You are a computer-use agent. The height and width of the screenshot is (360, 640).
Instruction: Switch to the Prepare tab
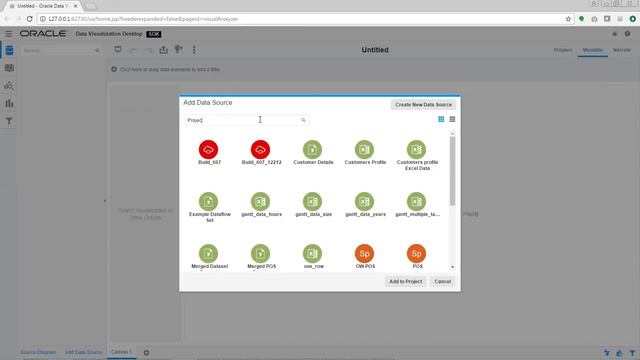[x=563, y=50]
